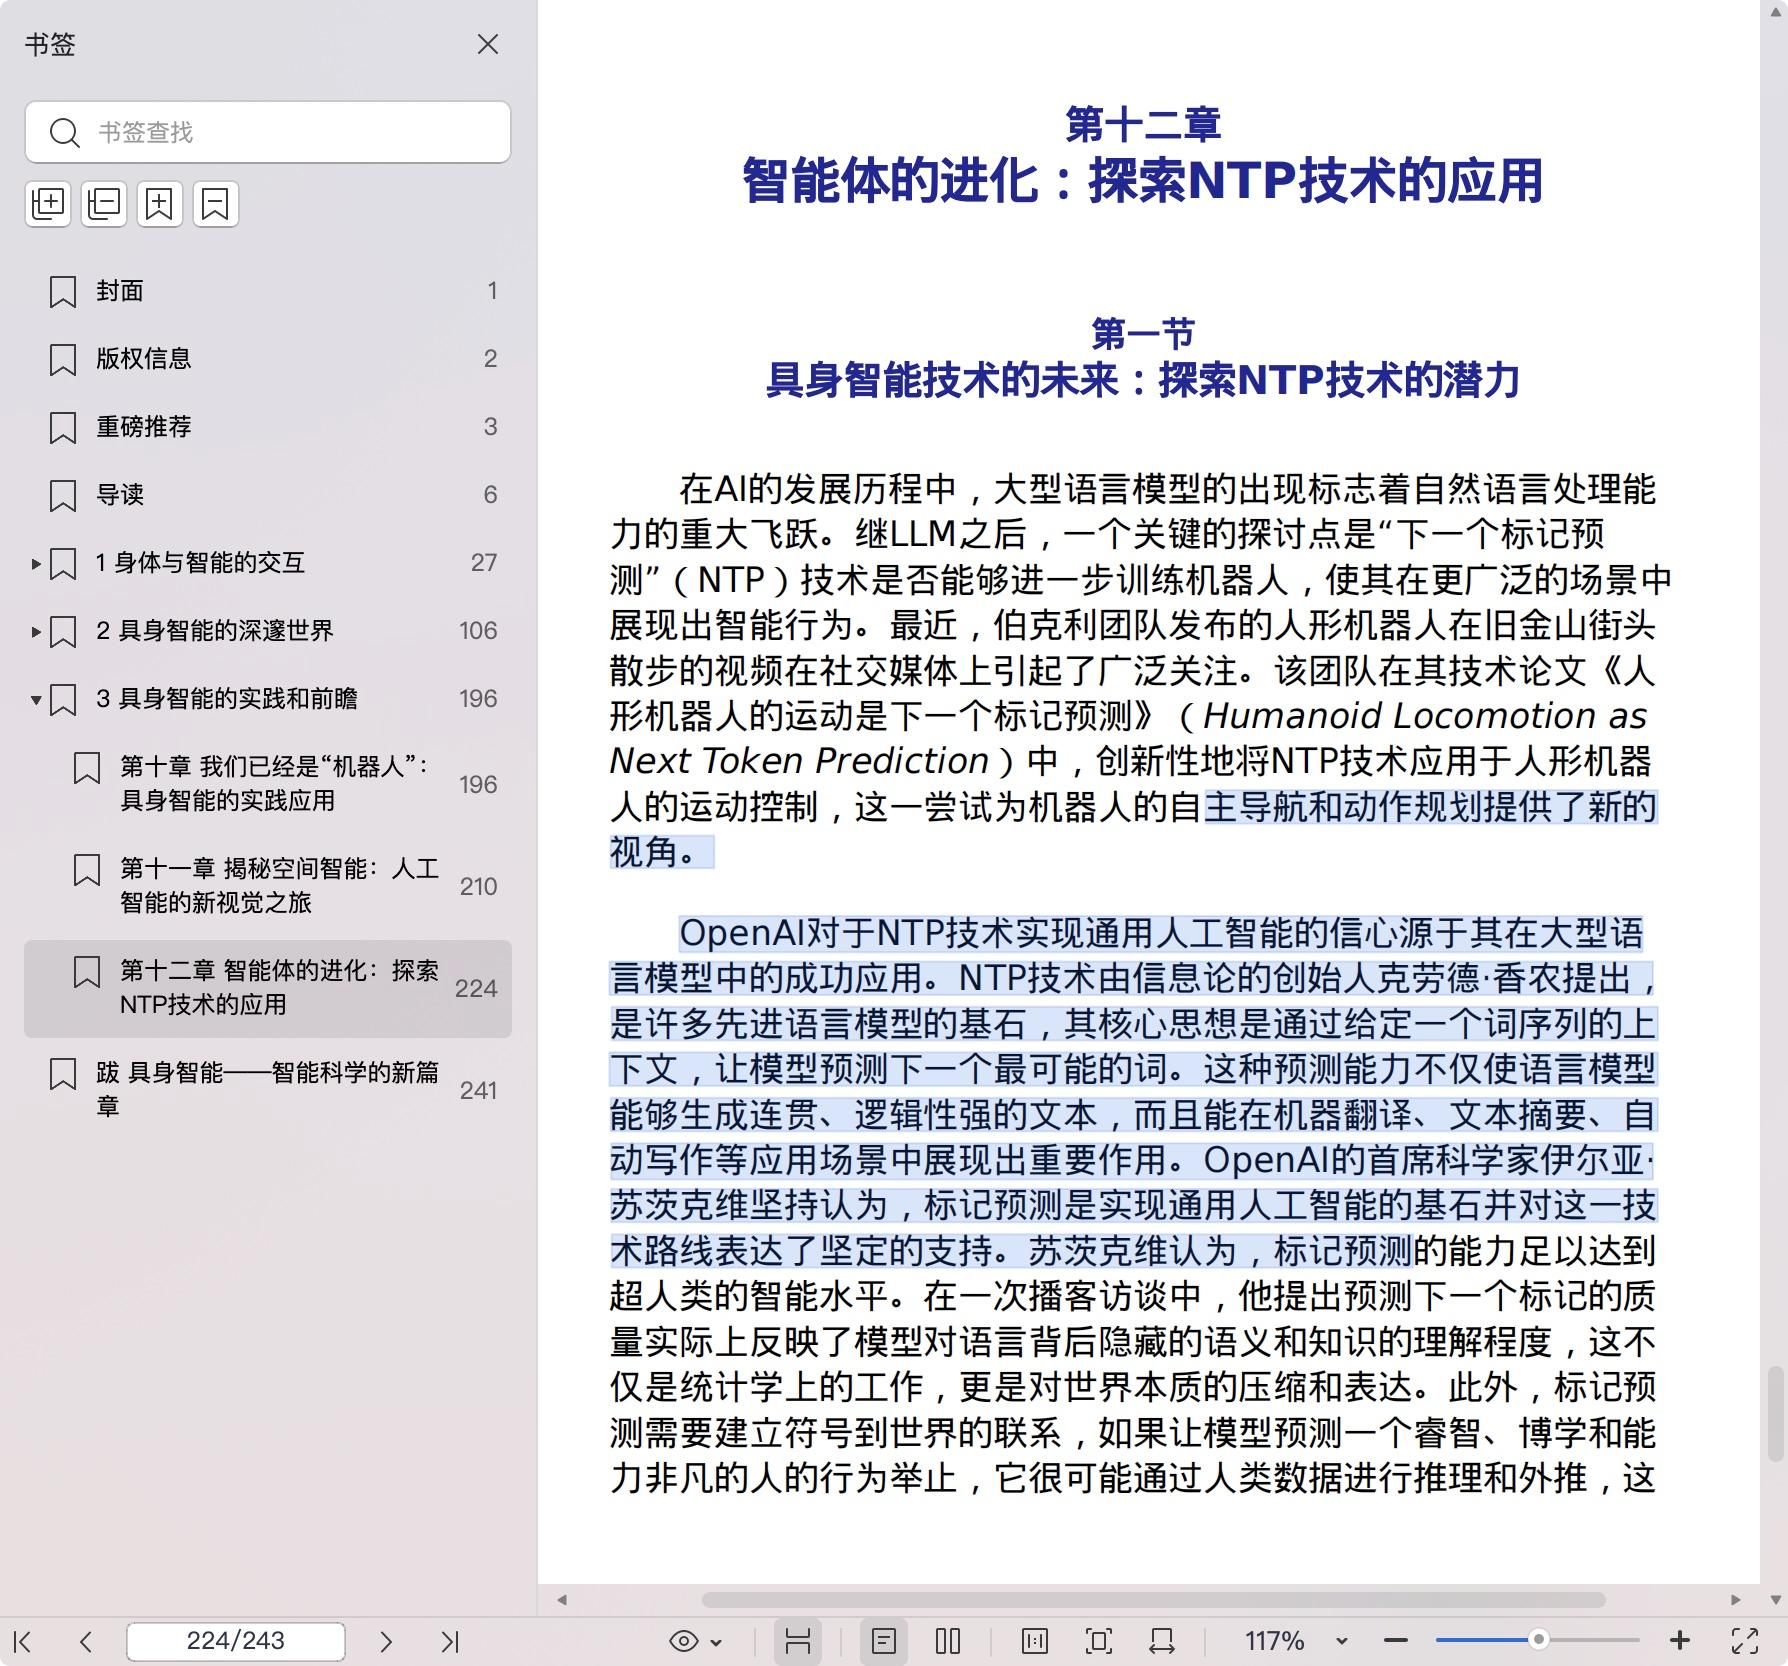
Task: Go to the previous page
Action: (x=86, y=1641)
